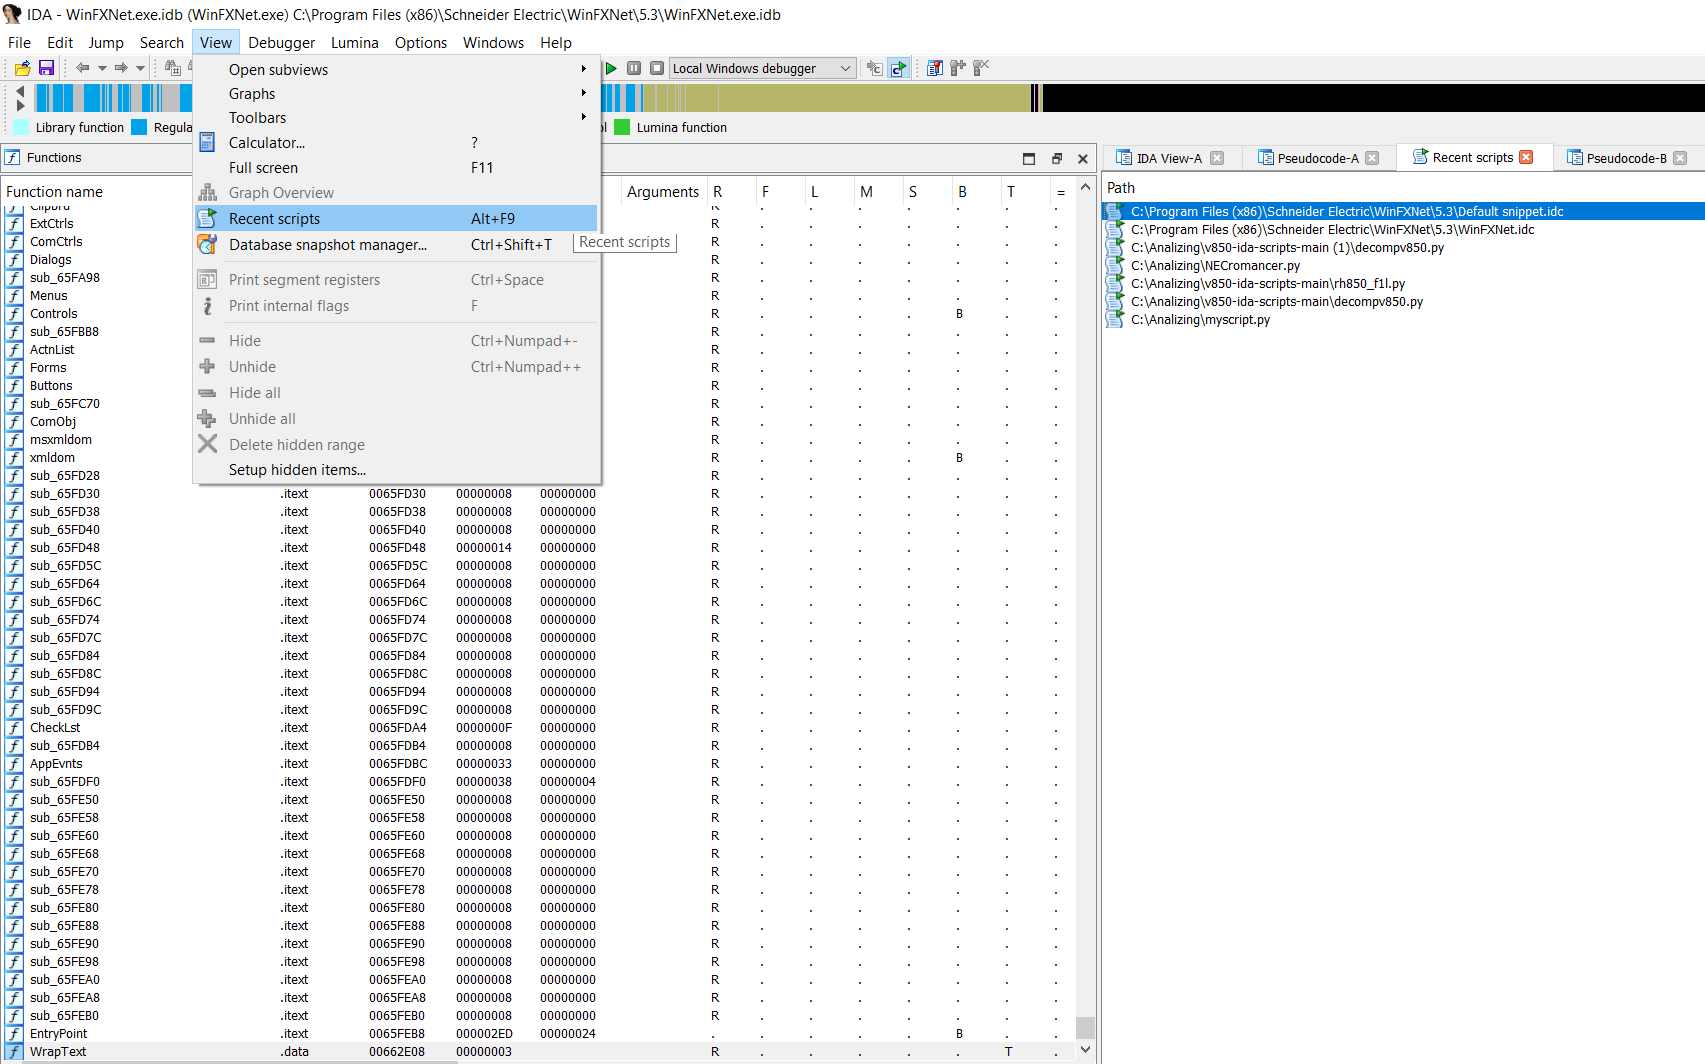Select the Default snippet.idc script row
This screenshot has height=1064, width=1705.
click(x=1403, y=211)
